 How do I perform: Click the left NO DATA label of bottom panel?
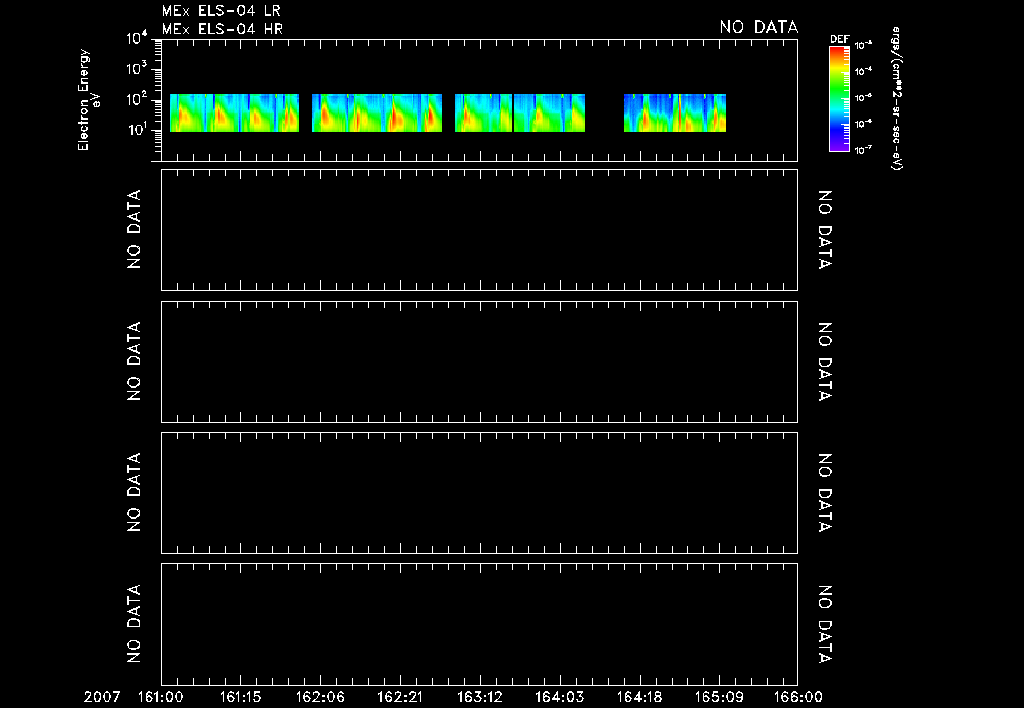click(134, 624)
